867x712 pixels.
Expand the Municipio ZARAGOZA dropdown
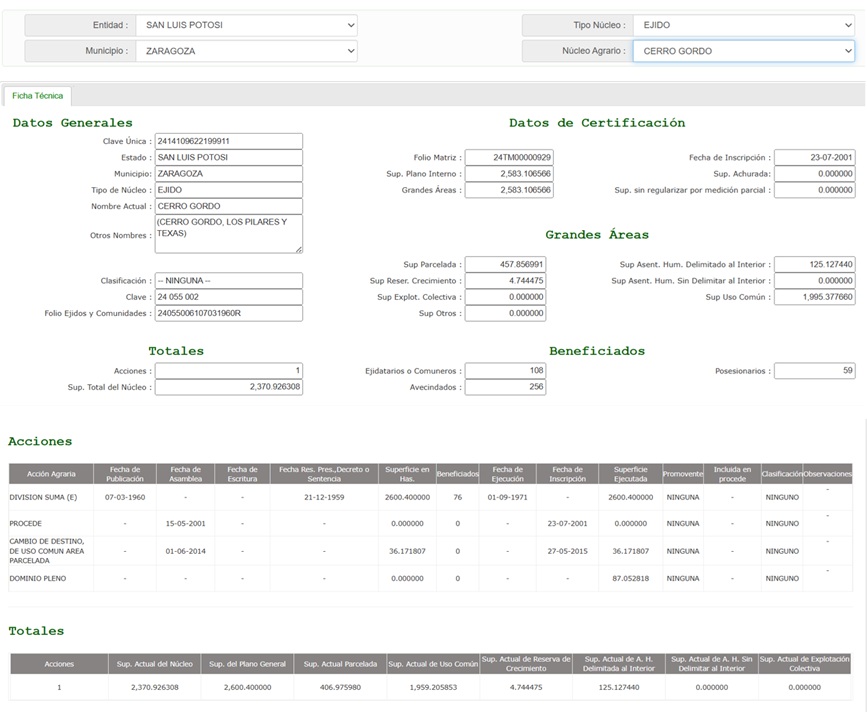(x=246, y=51)
